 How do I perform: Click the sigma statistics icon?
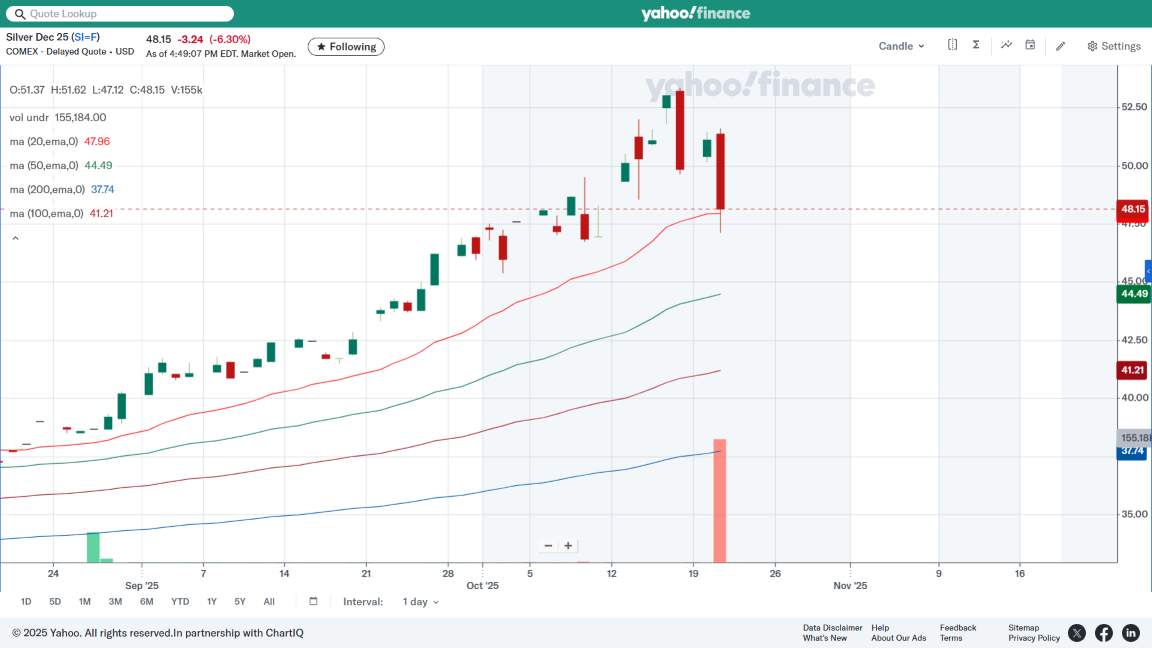tap(976, 45)
